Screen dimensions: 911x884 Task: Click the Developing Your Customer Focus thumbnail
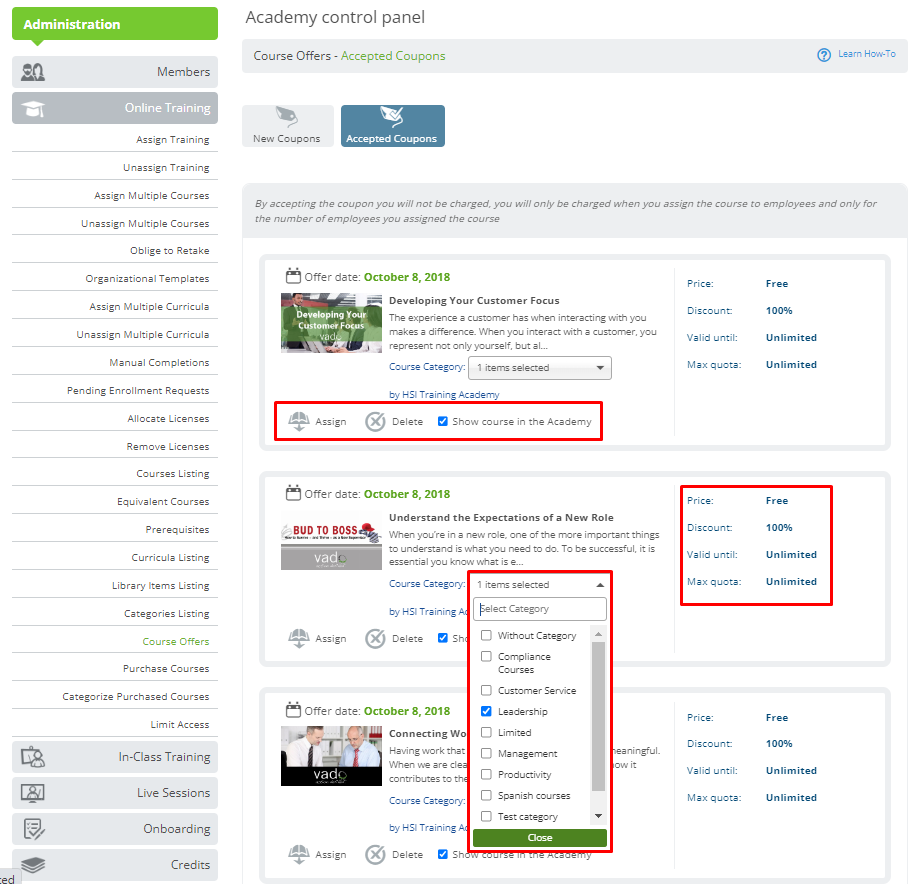[331, 323]
